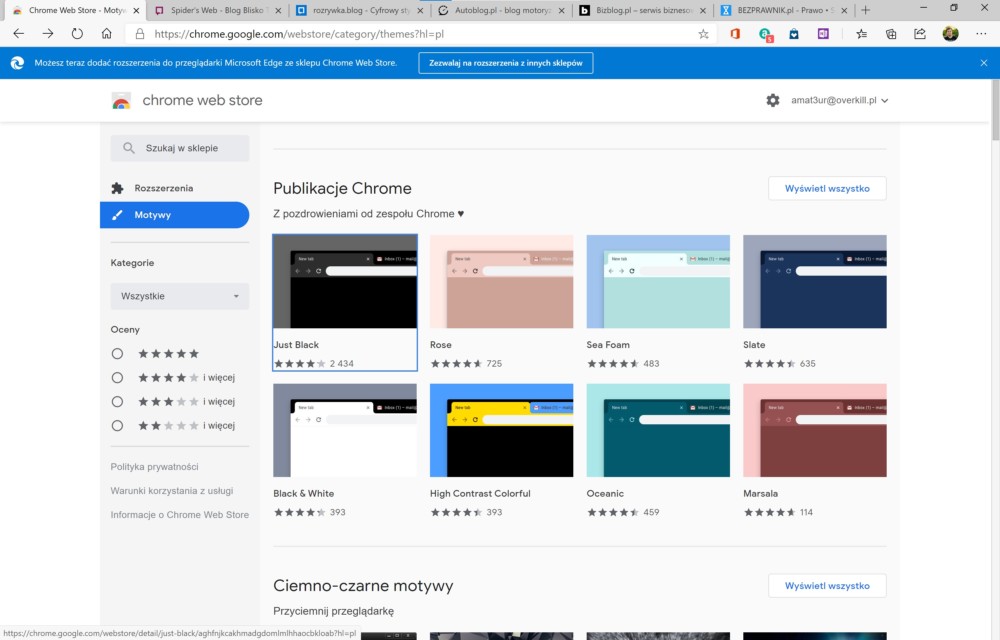Viewport: 1000px width, 640px height.
Task: Switch to the rozrywka.blog tab
Action: point(361,10)
